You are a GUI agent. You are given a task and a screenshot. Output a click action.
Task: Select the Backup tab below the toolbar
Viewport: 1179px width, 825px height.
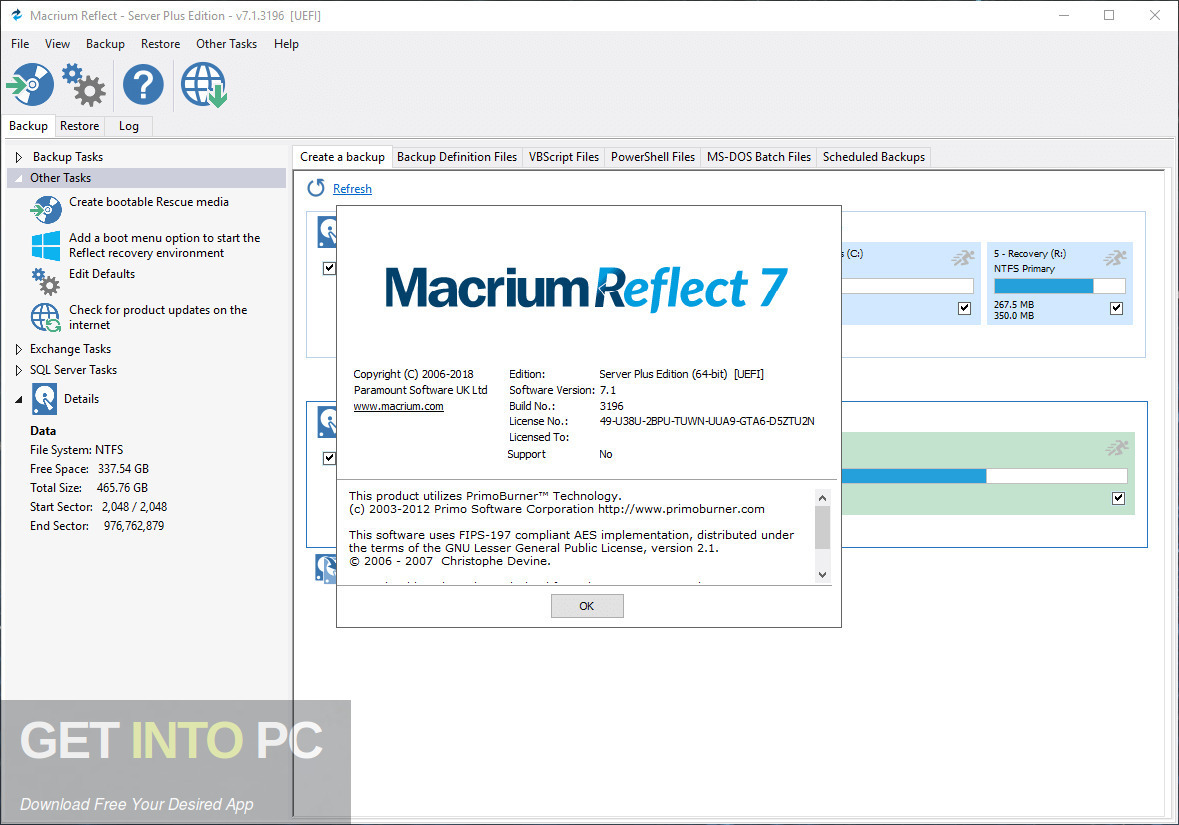tap(29, 126)
